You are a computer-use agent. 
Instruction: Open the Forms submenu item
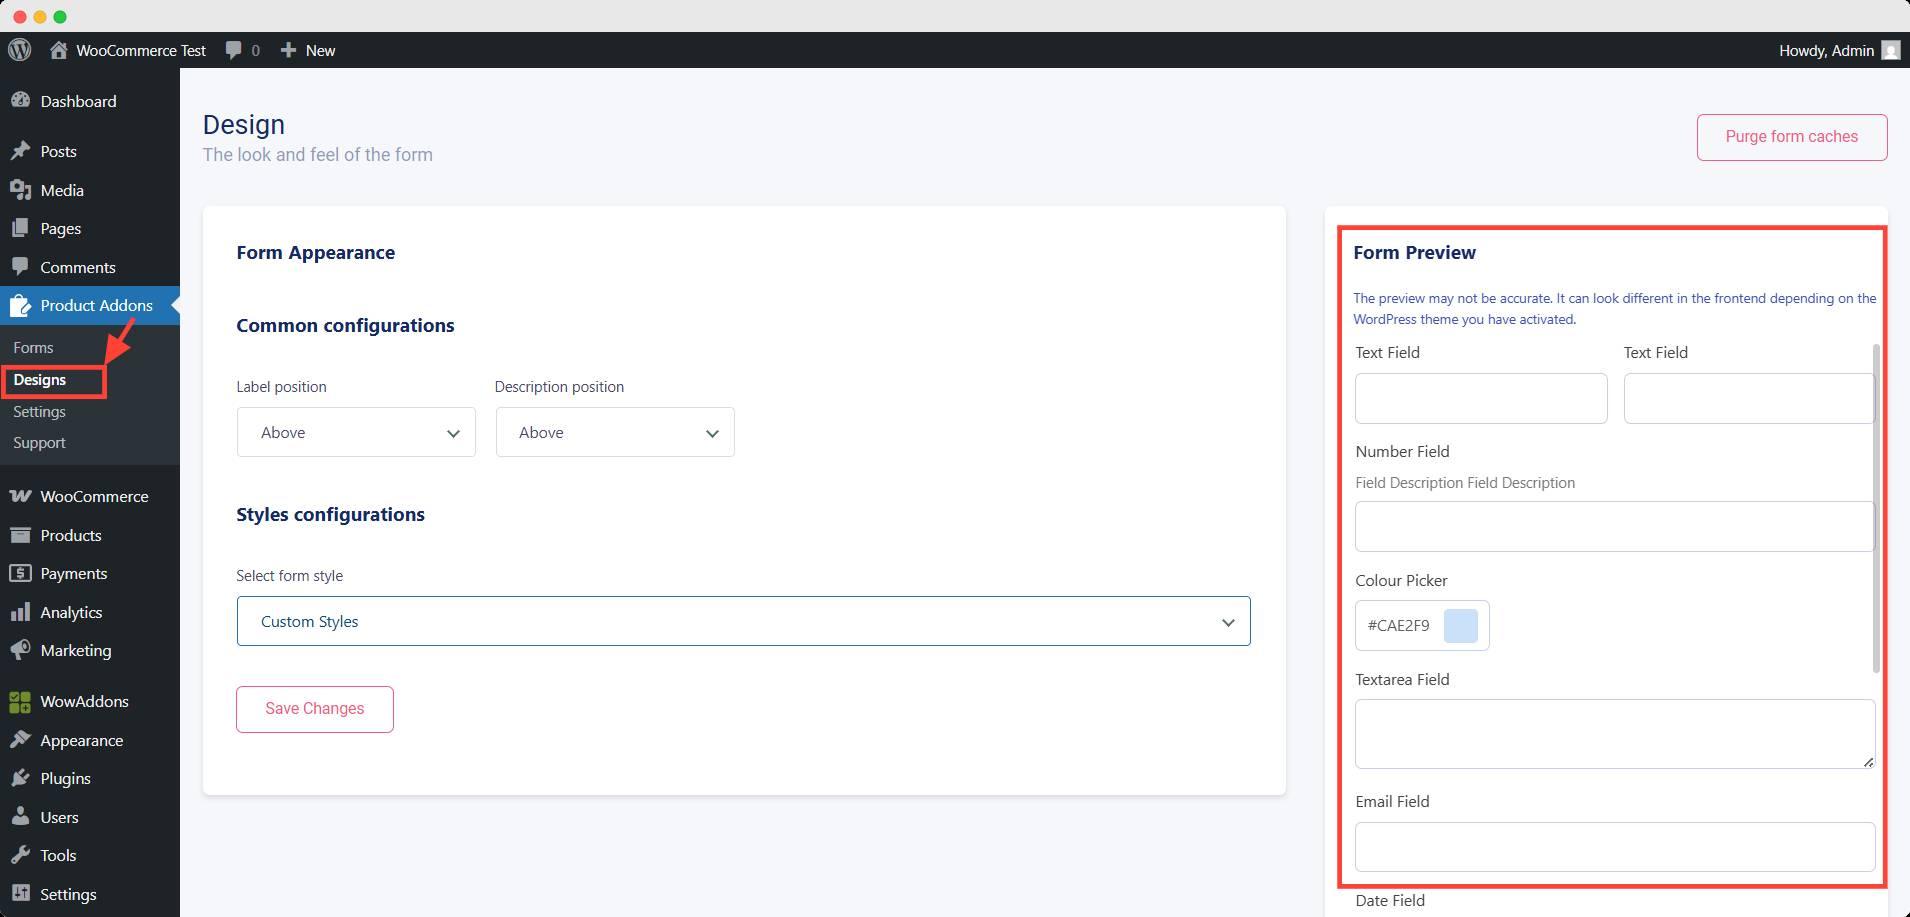tap(33, 347)
